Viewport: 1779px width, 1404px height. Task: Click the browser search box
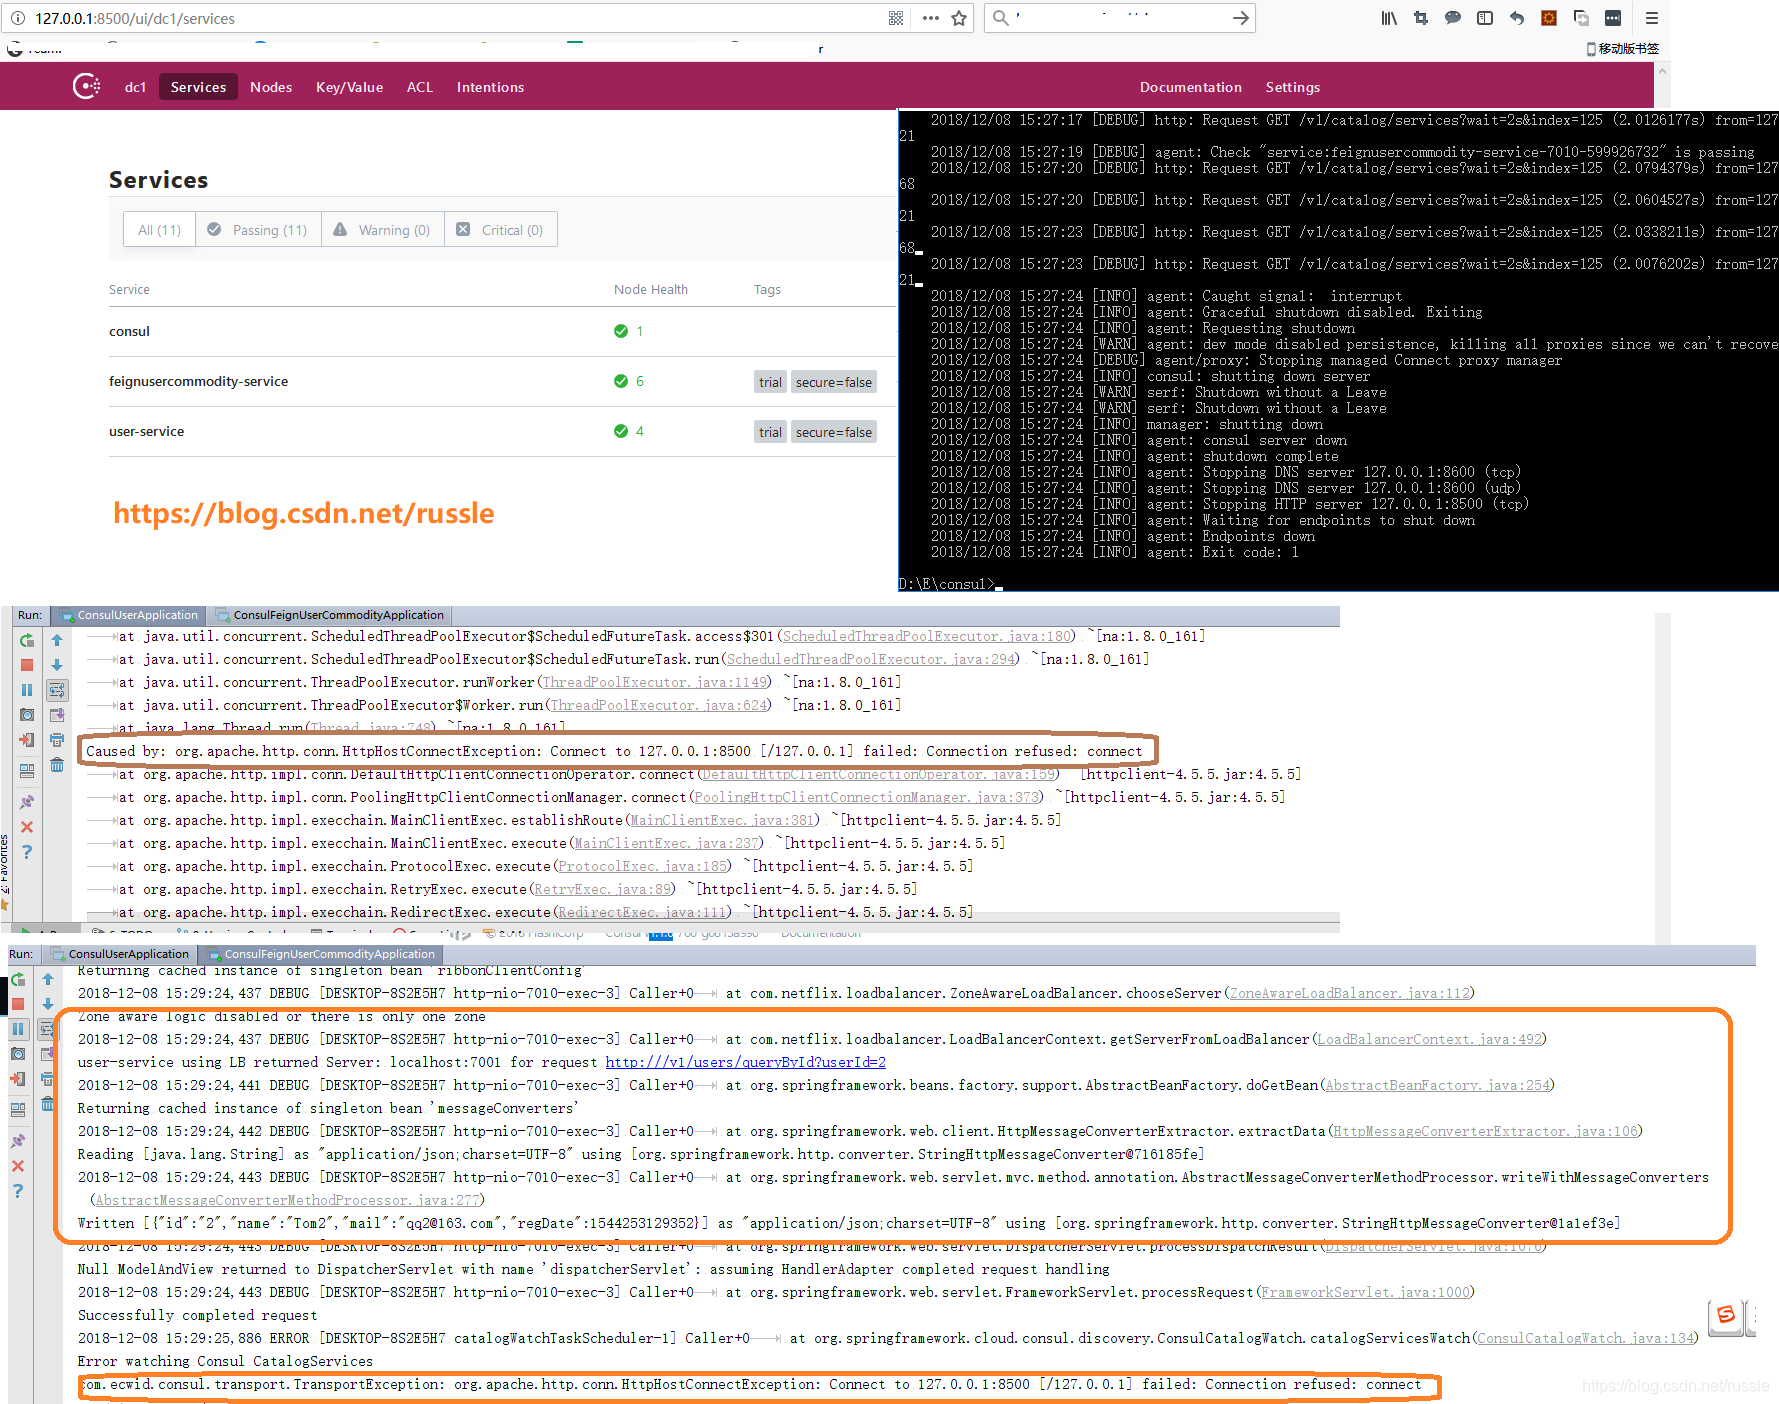1119,18
